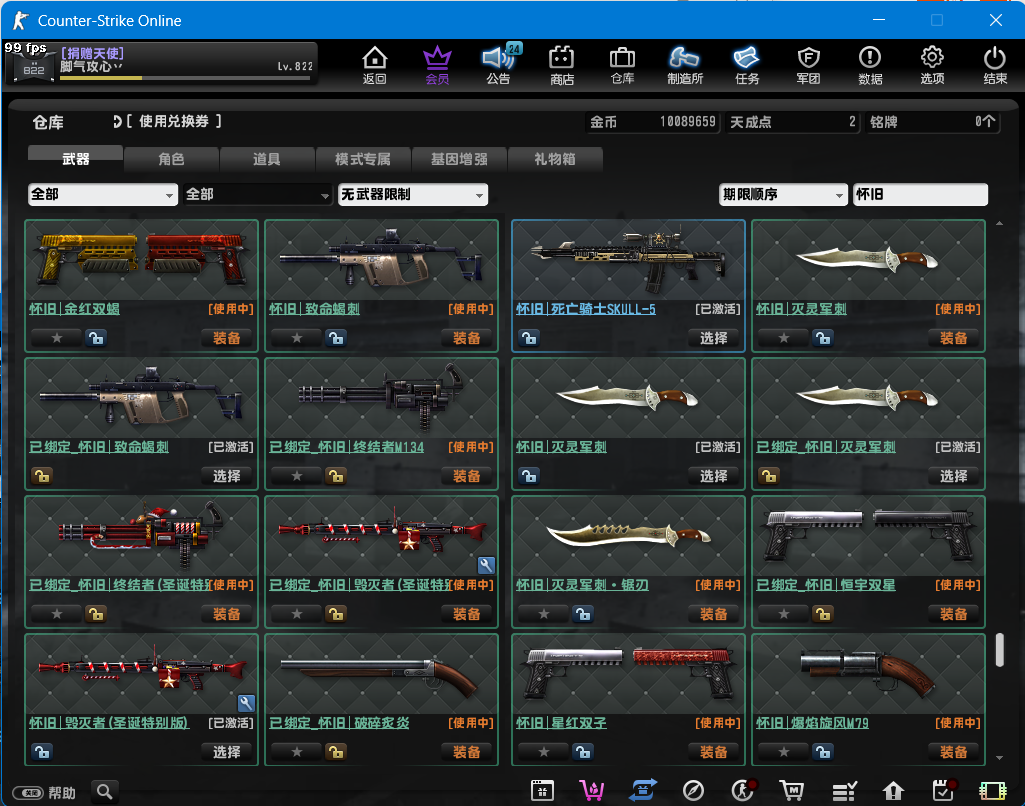Open the 数据 stats icon
Viewport: 1025px width, 806px height.
870,65
